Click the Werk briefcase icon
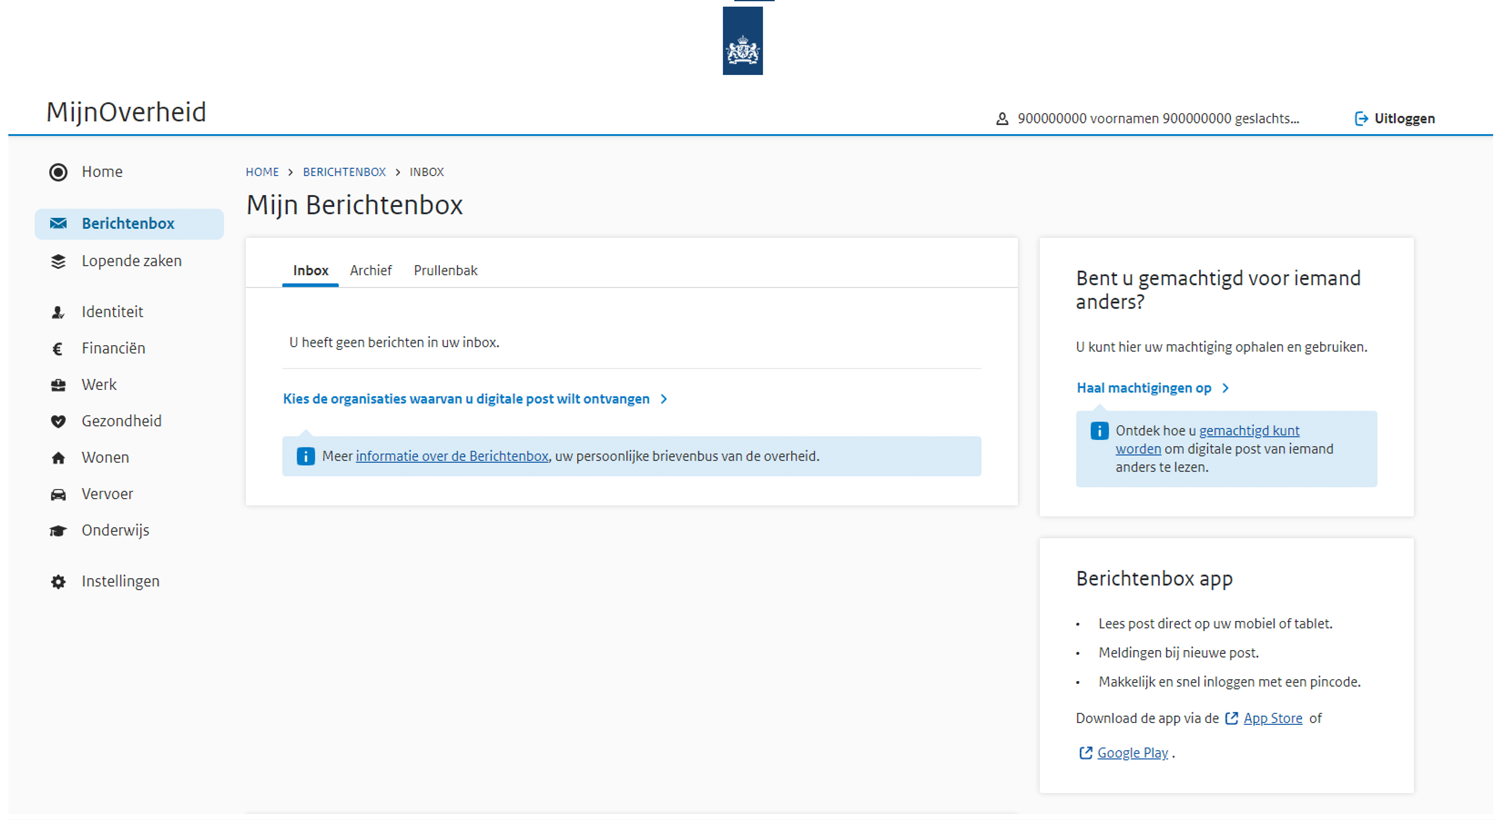This screenshot has height=820, width=1500. coord(58,385)
